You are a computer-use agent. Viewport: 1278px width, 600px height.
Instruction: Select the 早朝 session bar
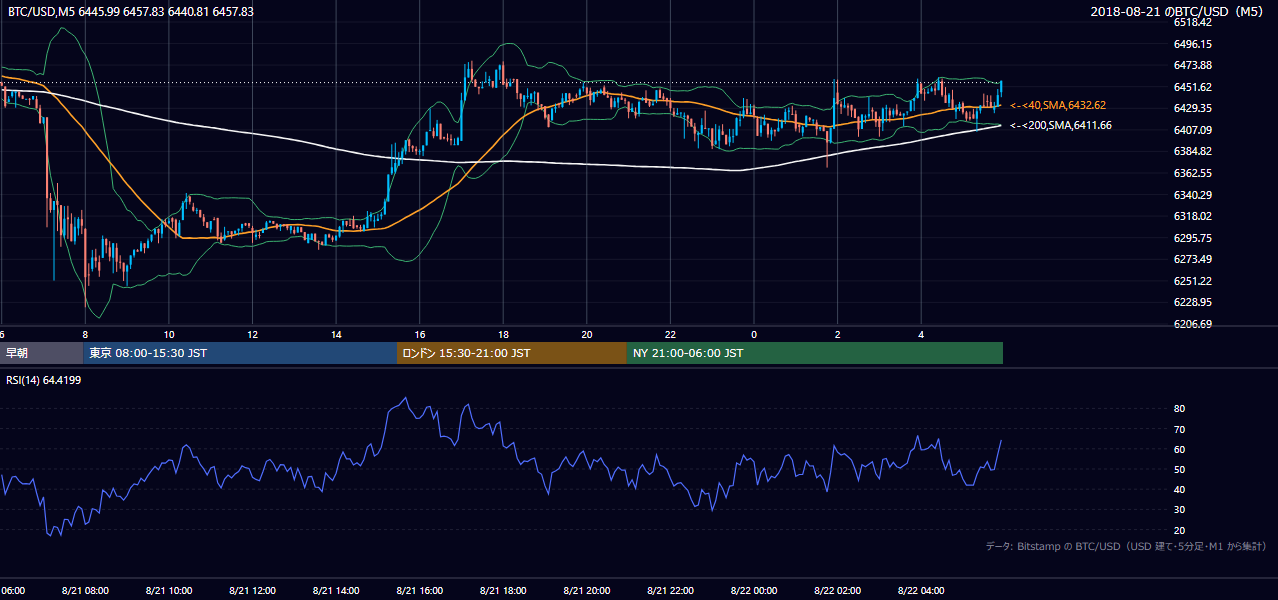(x=42, y=353)
